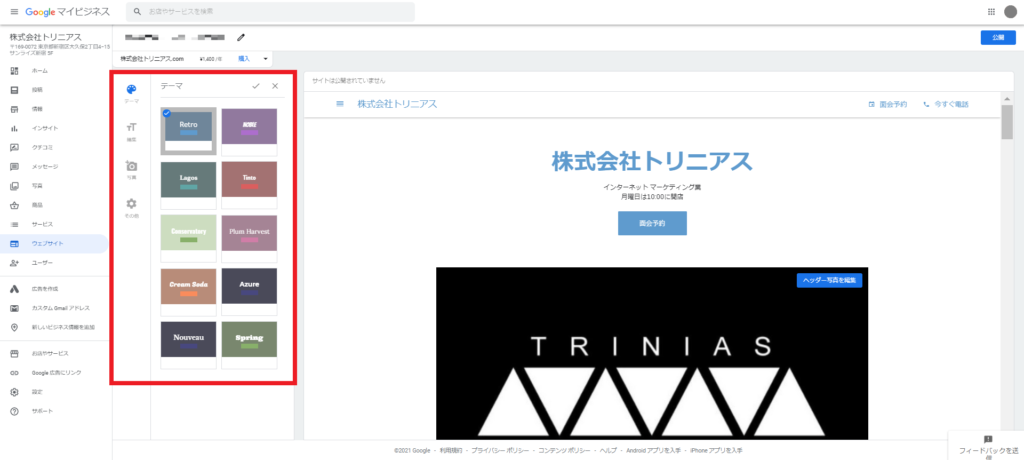Select the Spring theme
The height and width of the screenshot is (460, 1024).
[x=249, y=344]
